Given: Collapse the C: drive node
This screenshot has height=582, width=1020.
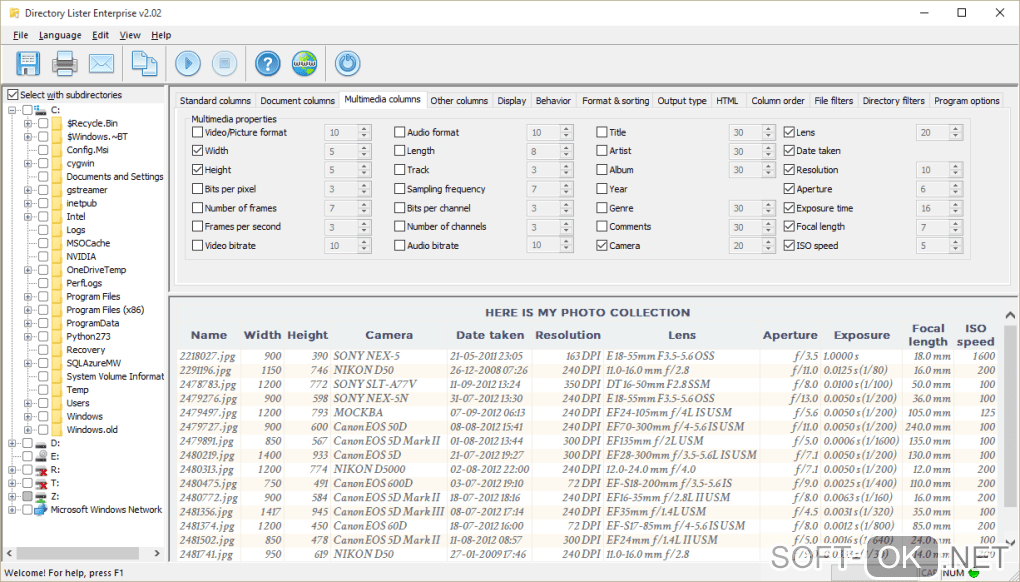Looking at the screenshot, I should 10,110.
